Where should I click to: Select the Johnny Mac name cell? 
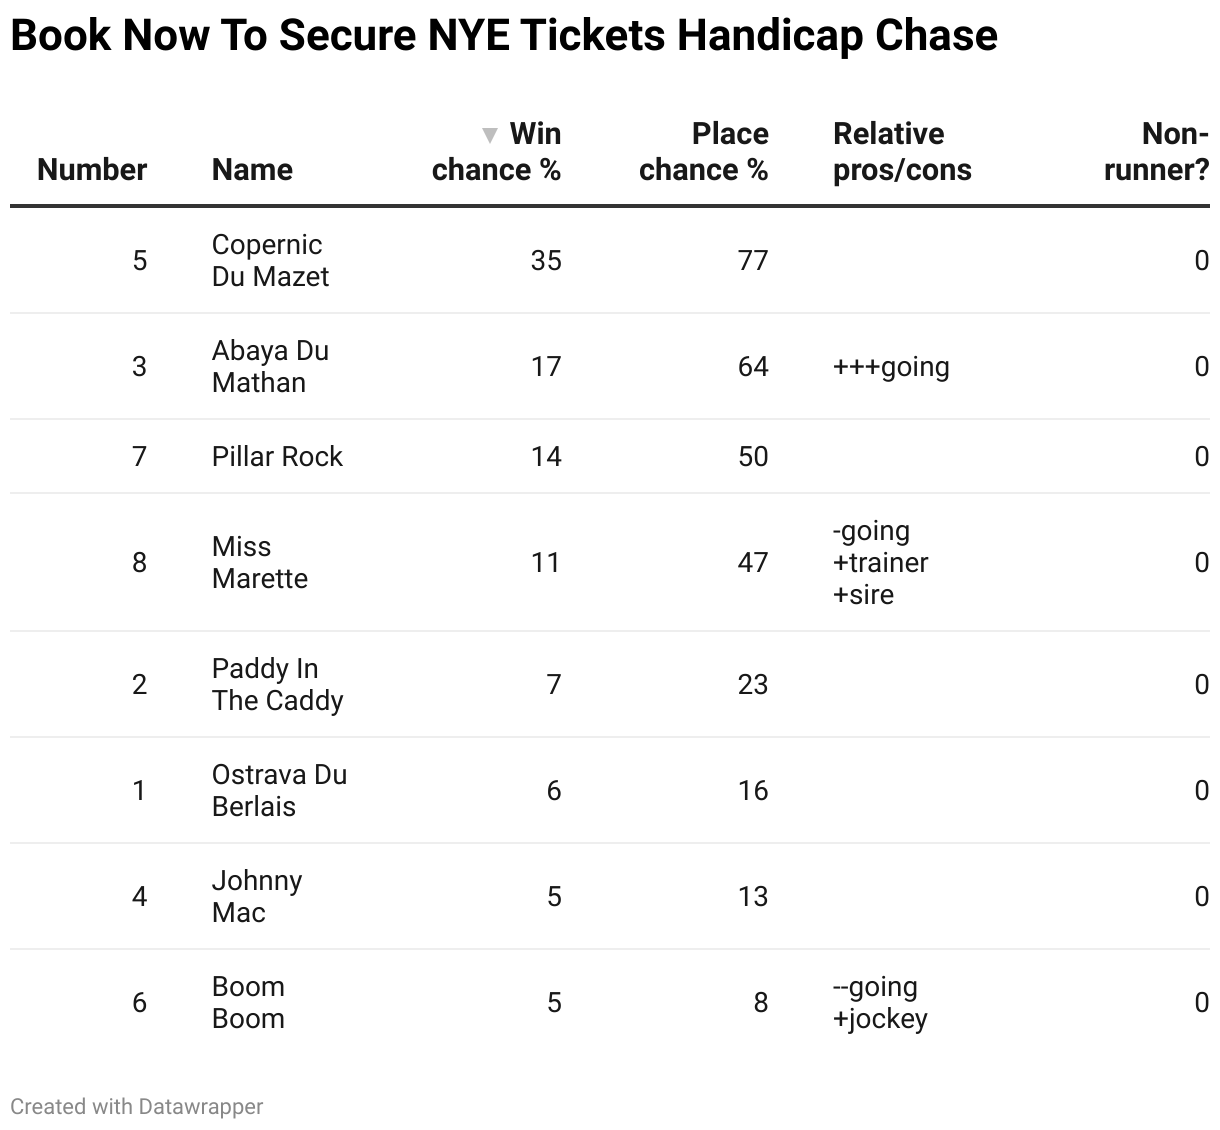(x=257, y=896)
